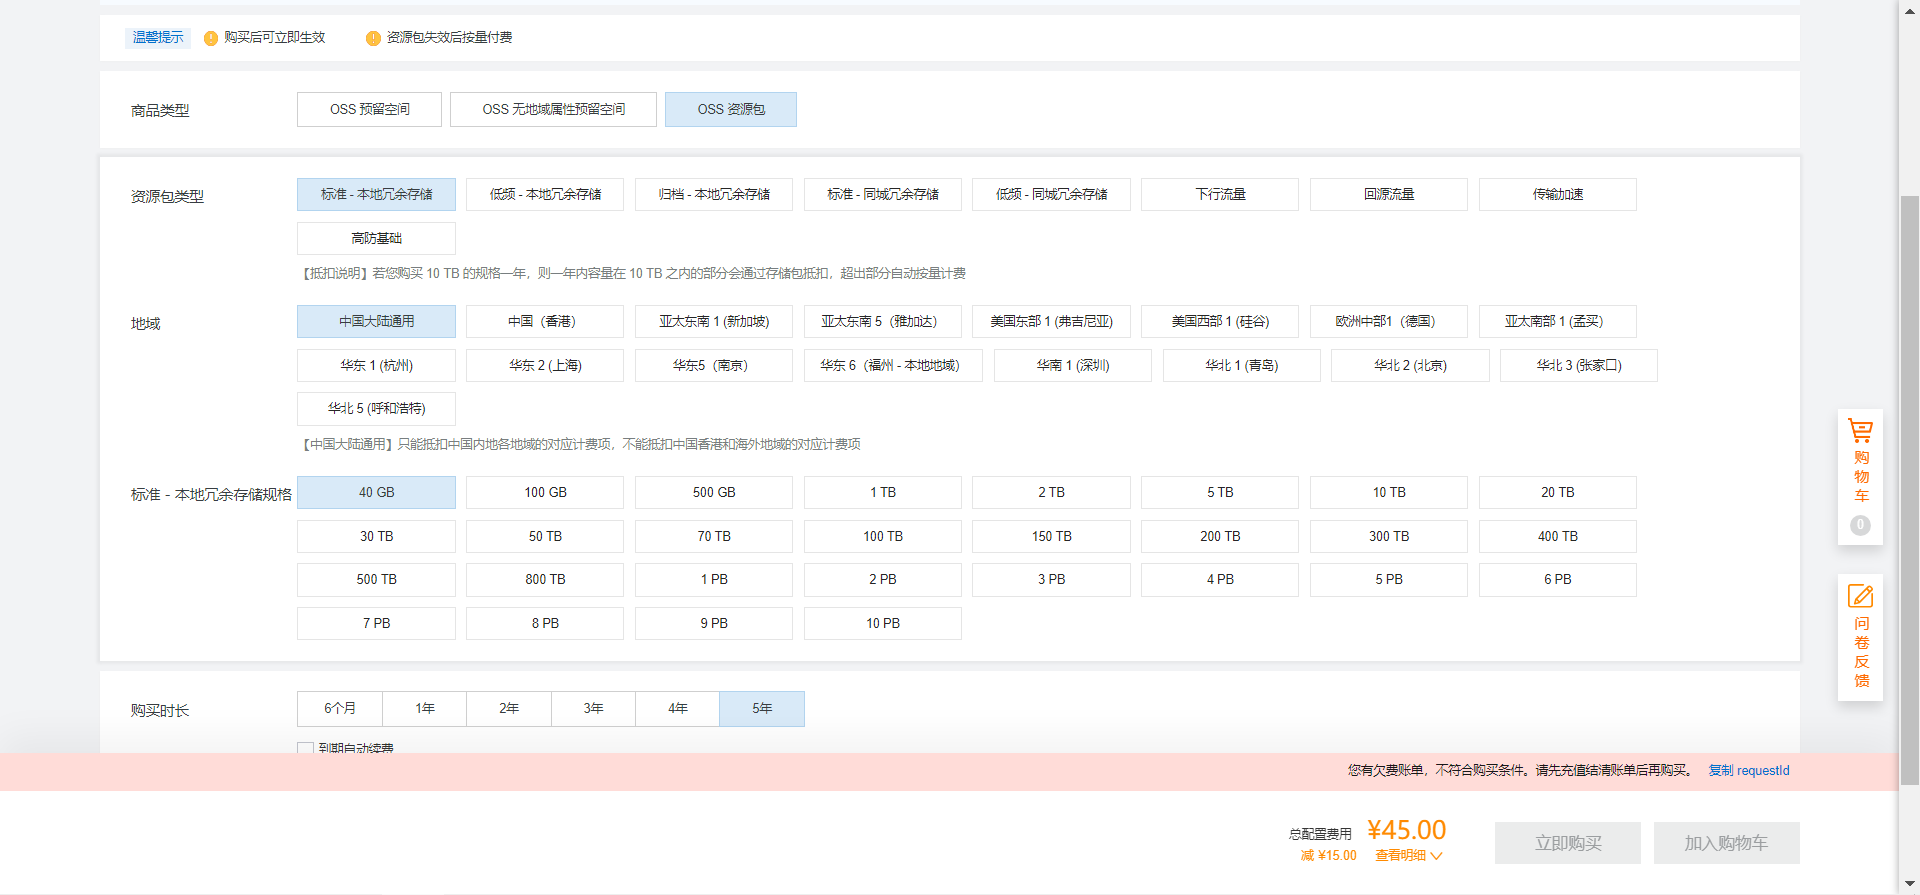This screenshot has height=895, width=1920.
Task: Select 1年 purchase duration
Action: tap(425, 709)
